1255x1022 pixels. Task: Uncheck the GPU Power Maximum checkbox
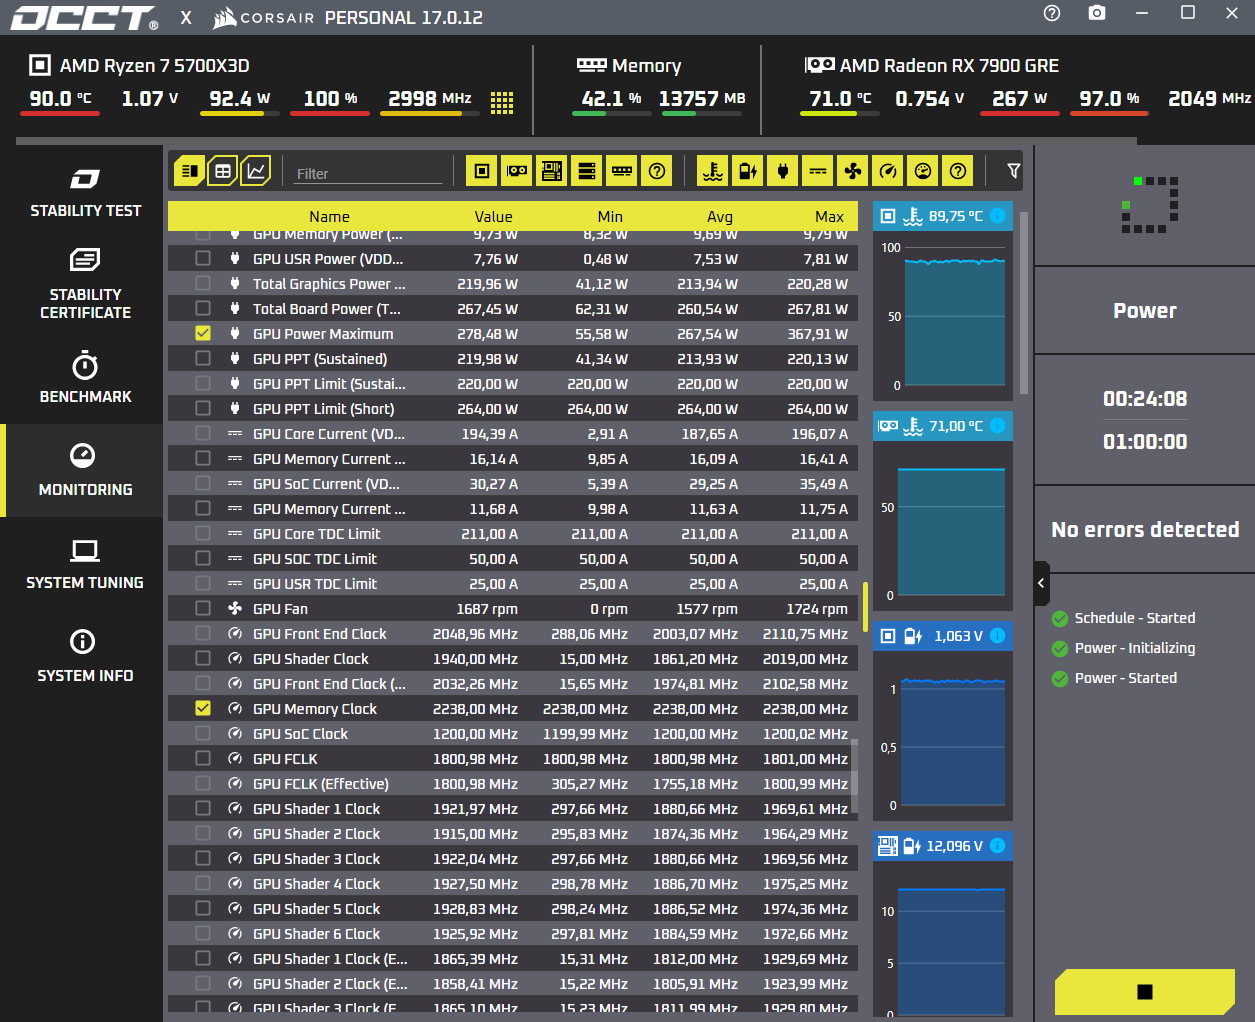click(203, 333)
